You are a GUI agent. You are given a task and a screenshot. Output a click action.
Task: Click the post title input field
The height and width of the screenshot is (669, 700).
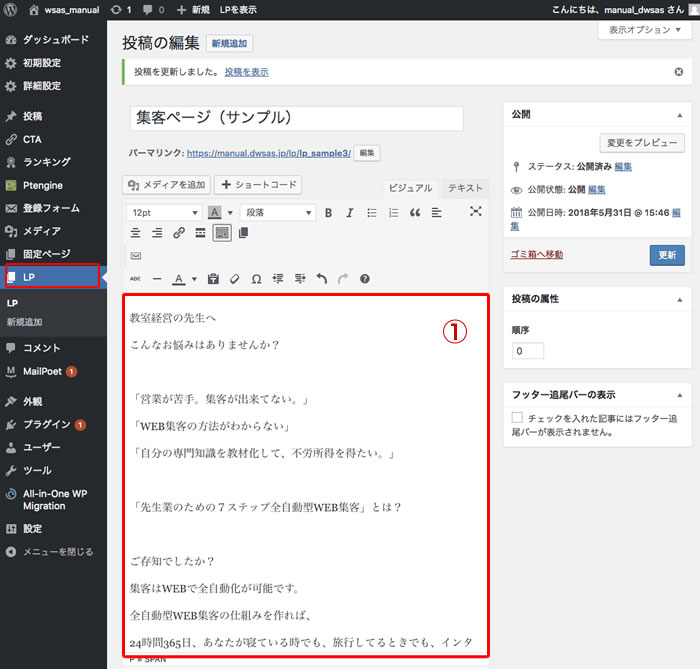point(297,118)
